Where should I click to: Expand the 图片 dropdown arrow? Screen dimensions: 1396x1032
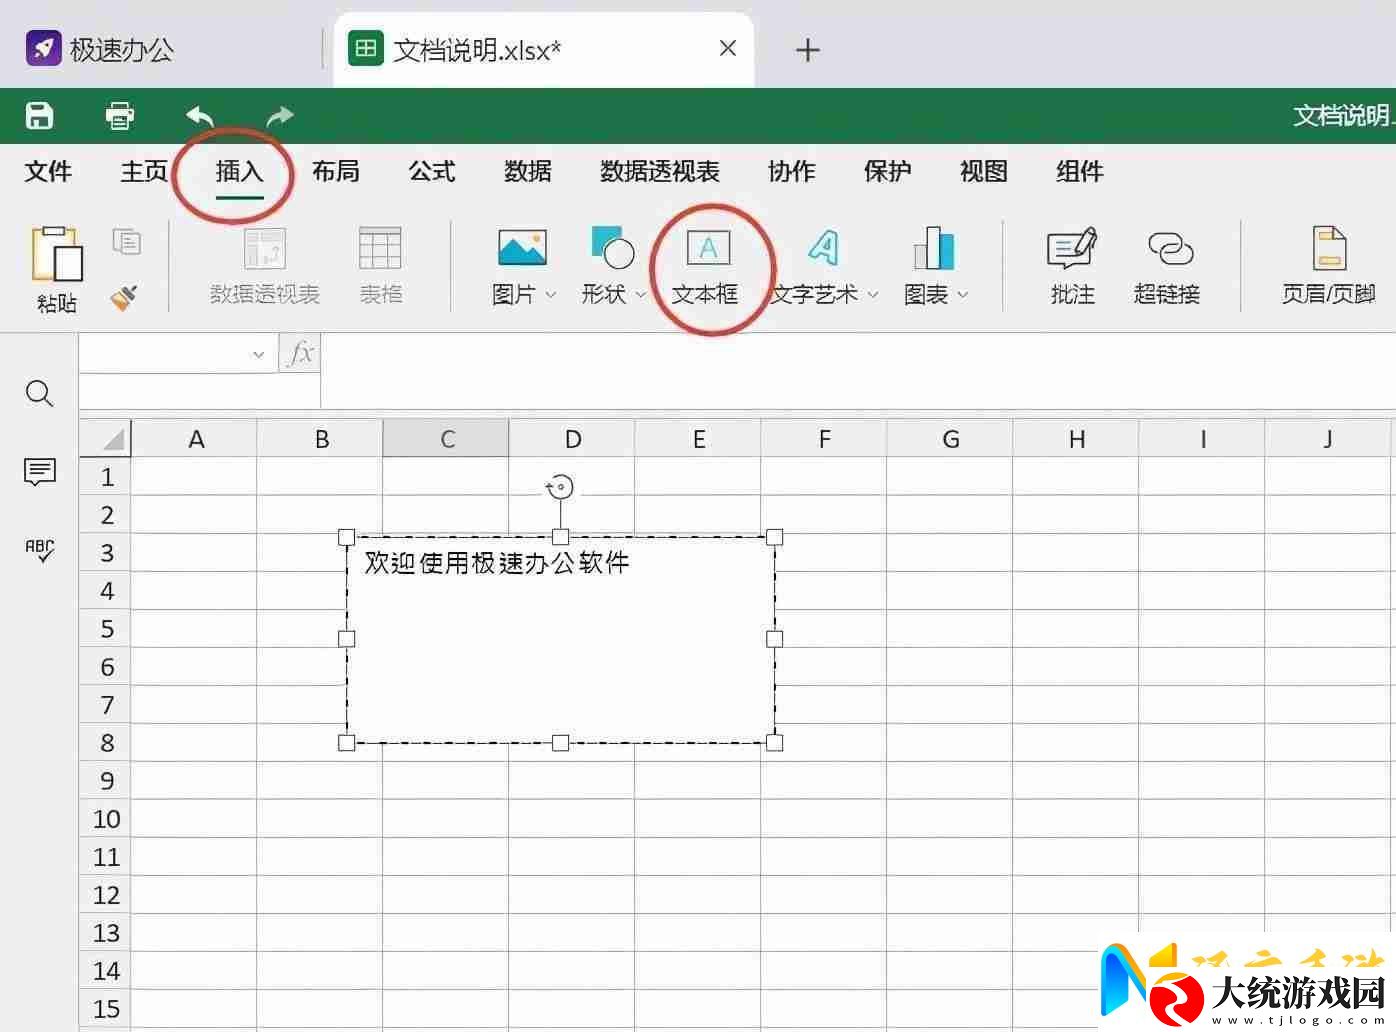tap(550, 295)
